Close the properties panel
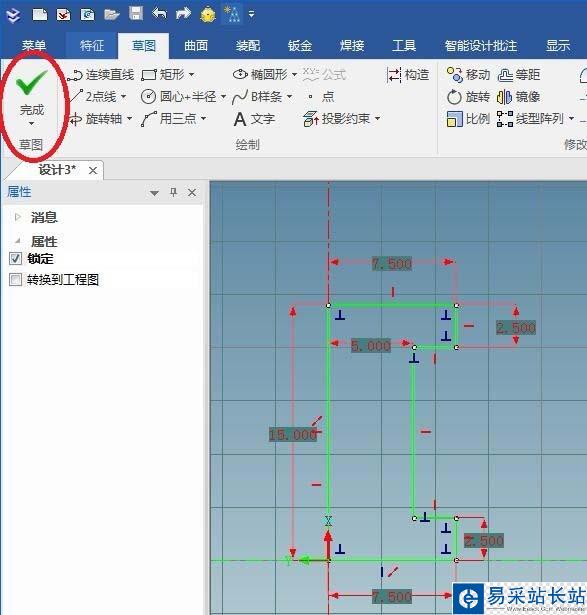Image resolution: width=587 pixels, height=615 pixels. pyautogui.click(x=192, y=193)
